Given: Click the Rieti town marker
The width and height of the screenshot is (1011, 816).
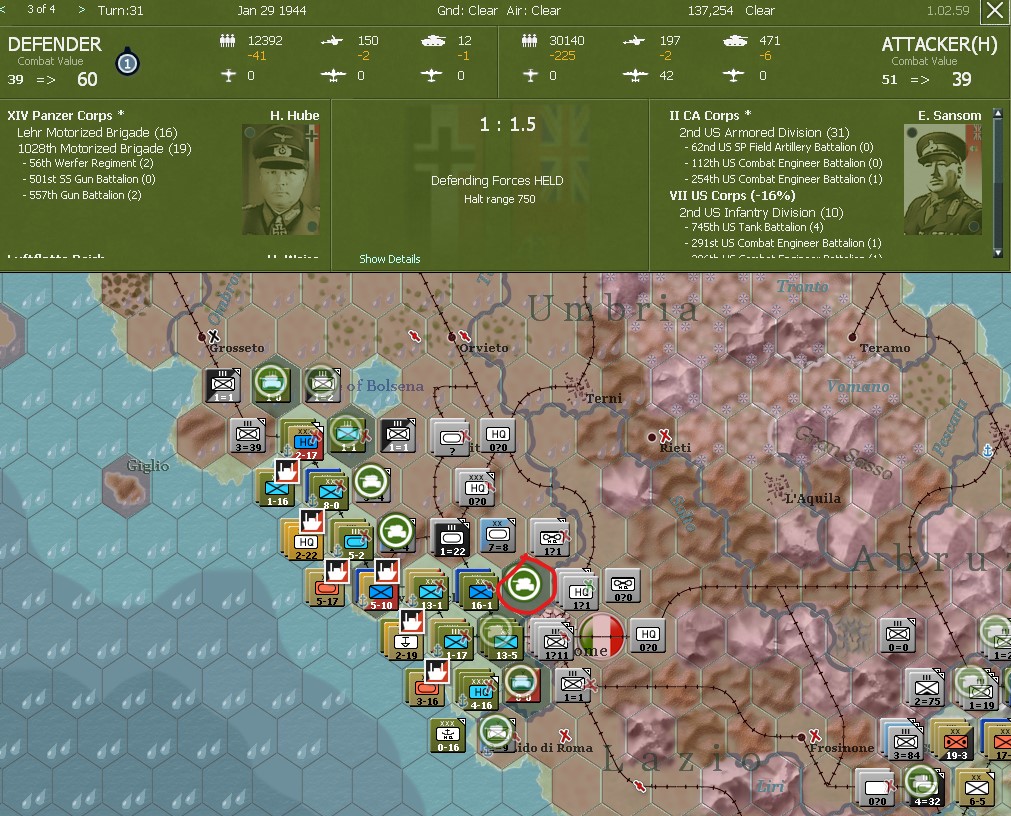Looking at the screenshot, I should (652, 437).
